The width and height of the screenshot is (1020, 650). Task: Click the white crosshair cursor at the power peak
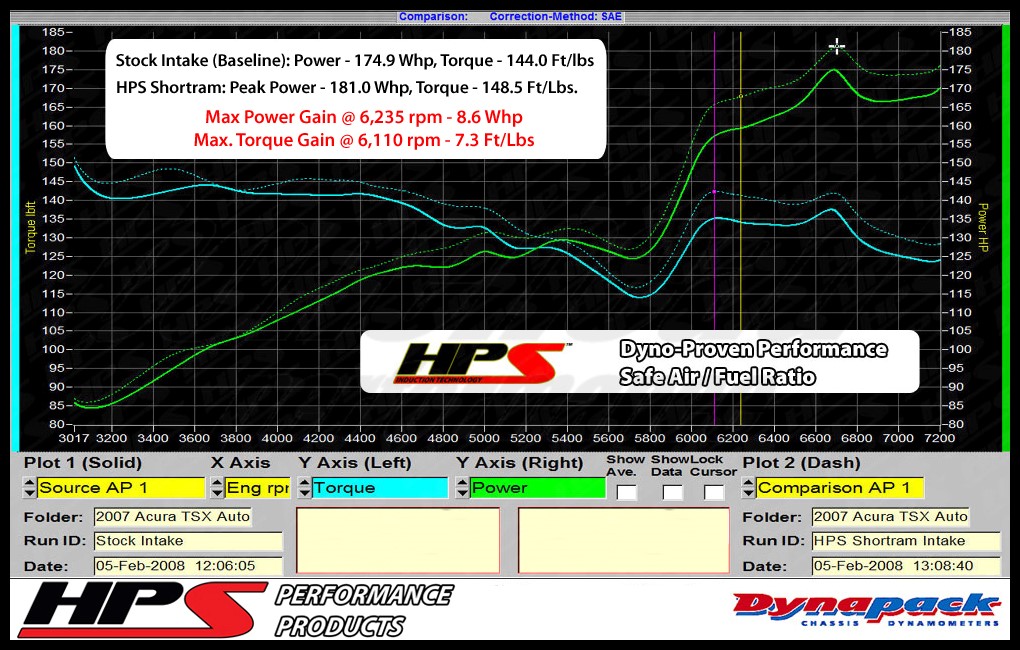pyautogui.click(x=837, y=46)
